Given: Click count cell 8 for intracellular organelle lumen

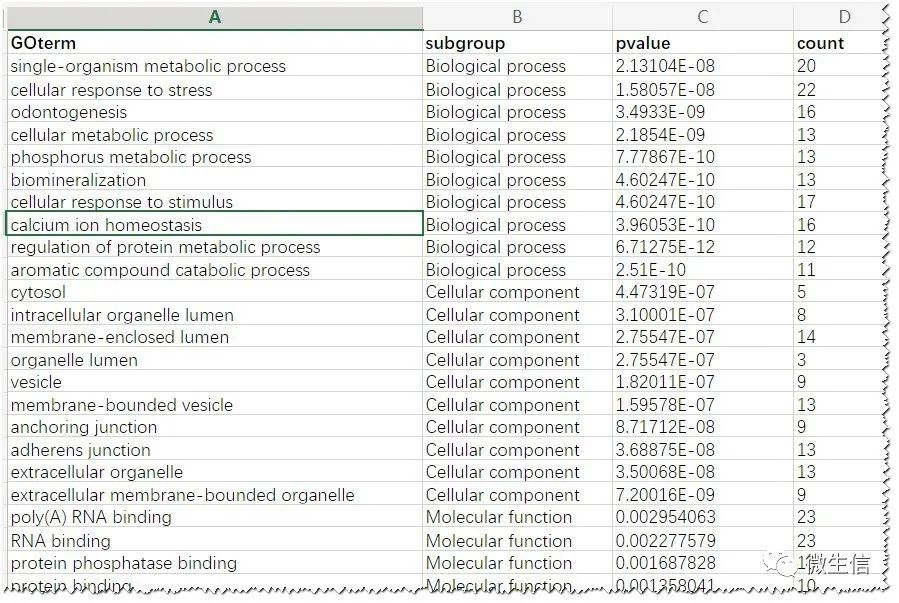Looking at the screenshot, I should 840,315.
